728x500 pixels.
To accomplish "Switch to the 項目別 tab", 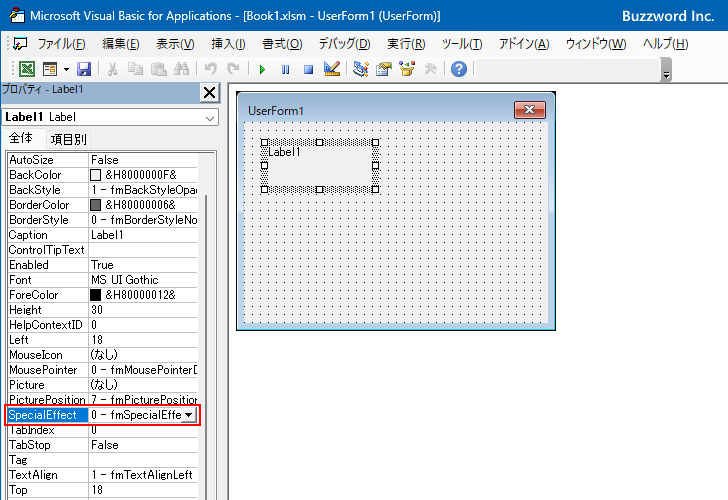I will [68, 139].
